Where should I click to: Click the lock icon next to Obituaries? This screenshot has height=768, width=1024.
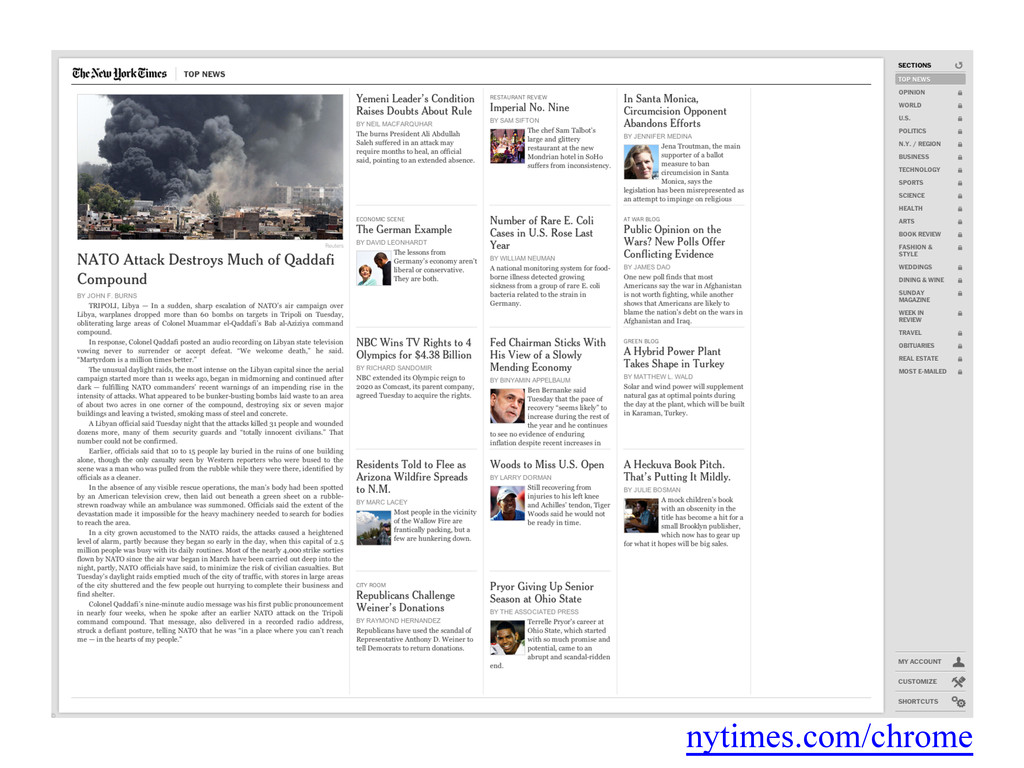tap(960, 346)
